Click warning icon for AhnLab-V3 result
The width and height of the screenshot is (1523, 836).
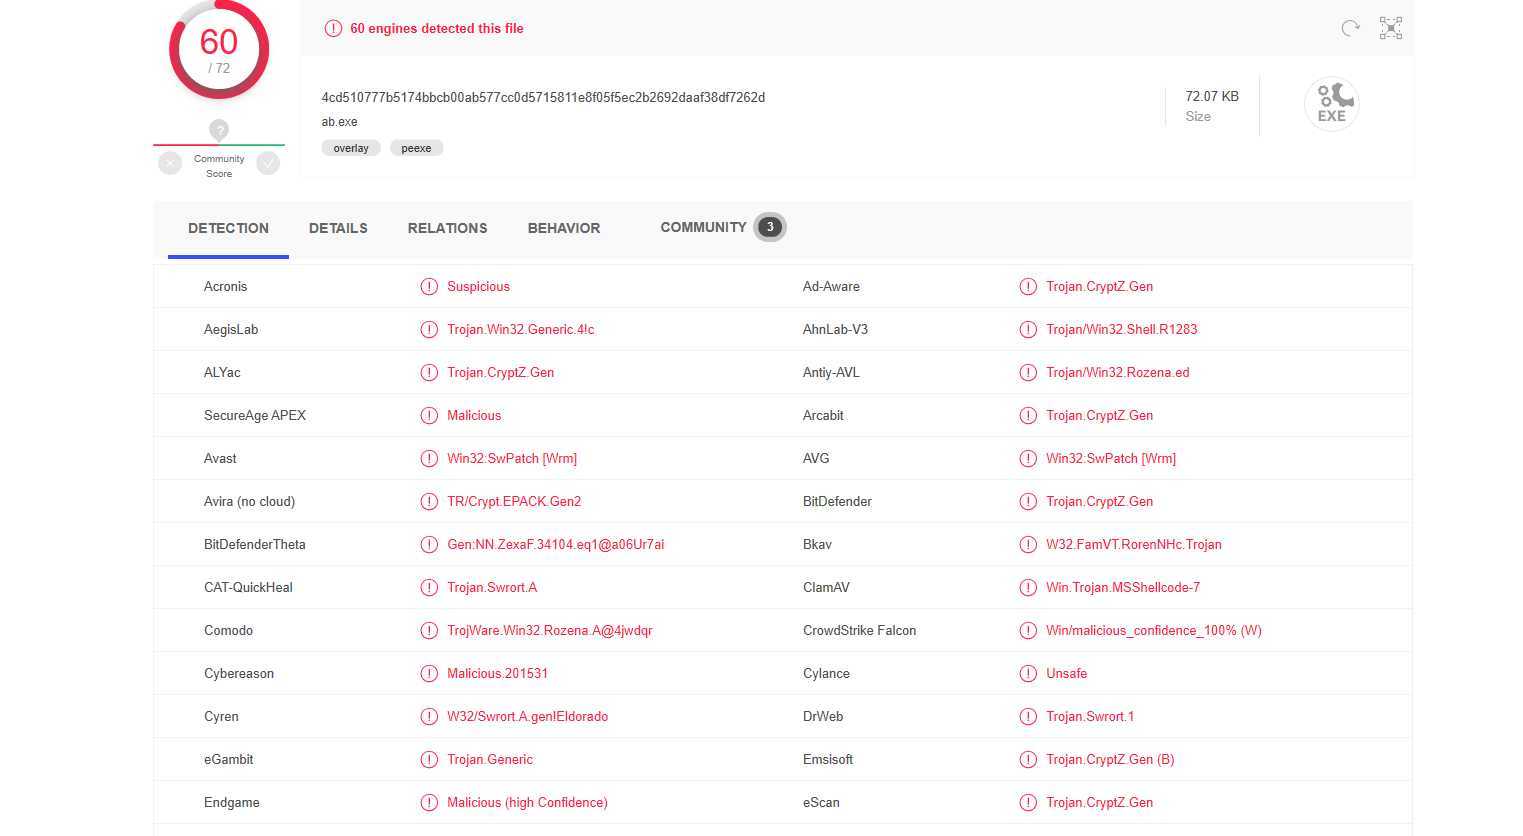tap(1028, 329)
